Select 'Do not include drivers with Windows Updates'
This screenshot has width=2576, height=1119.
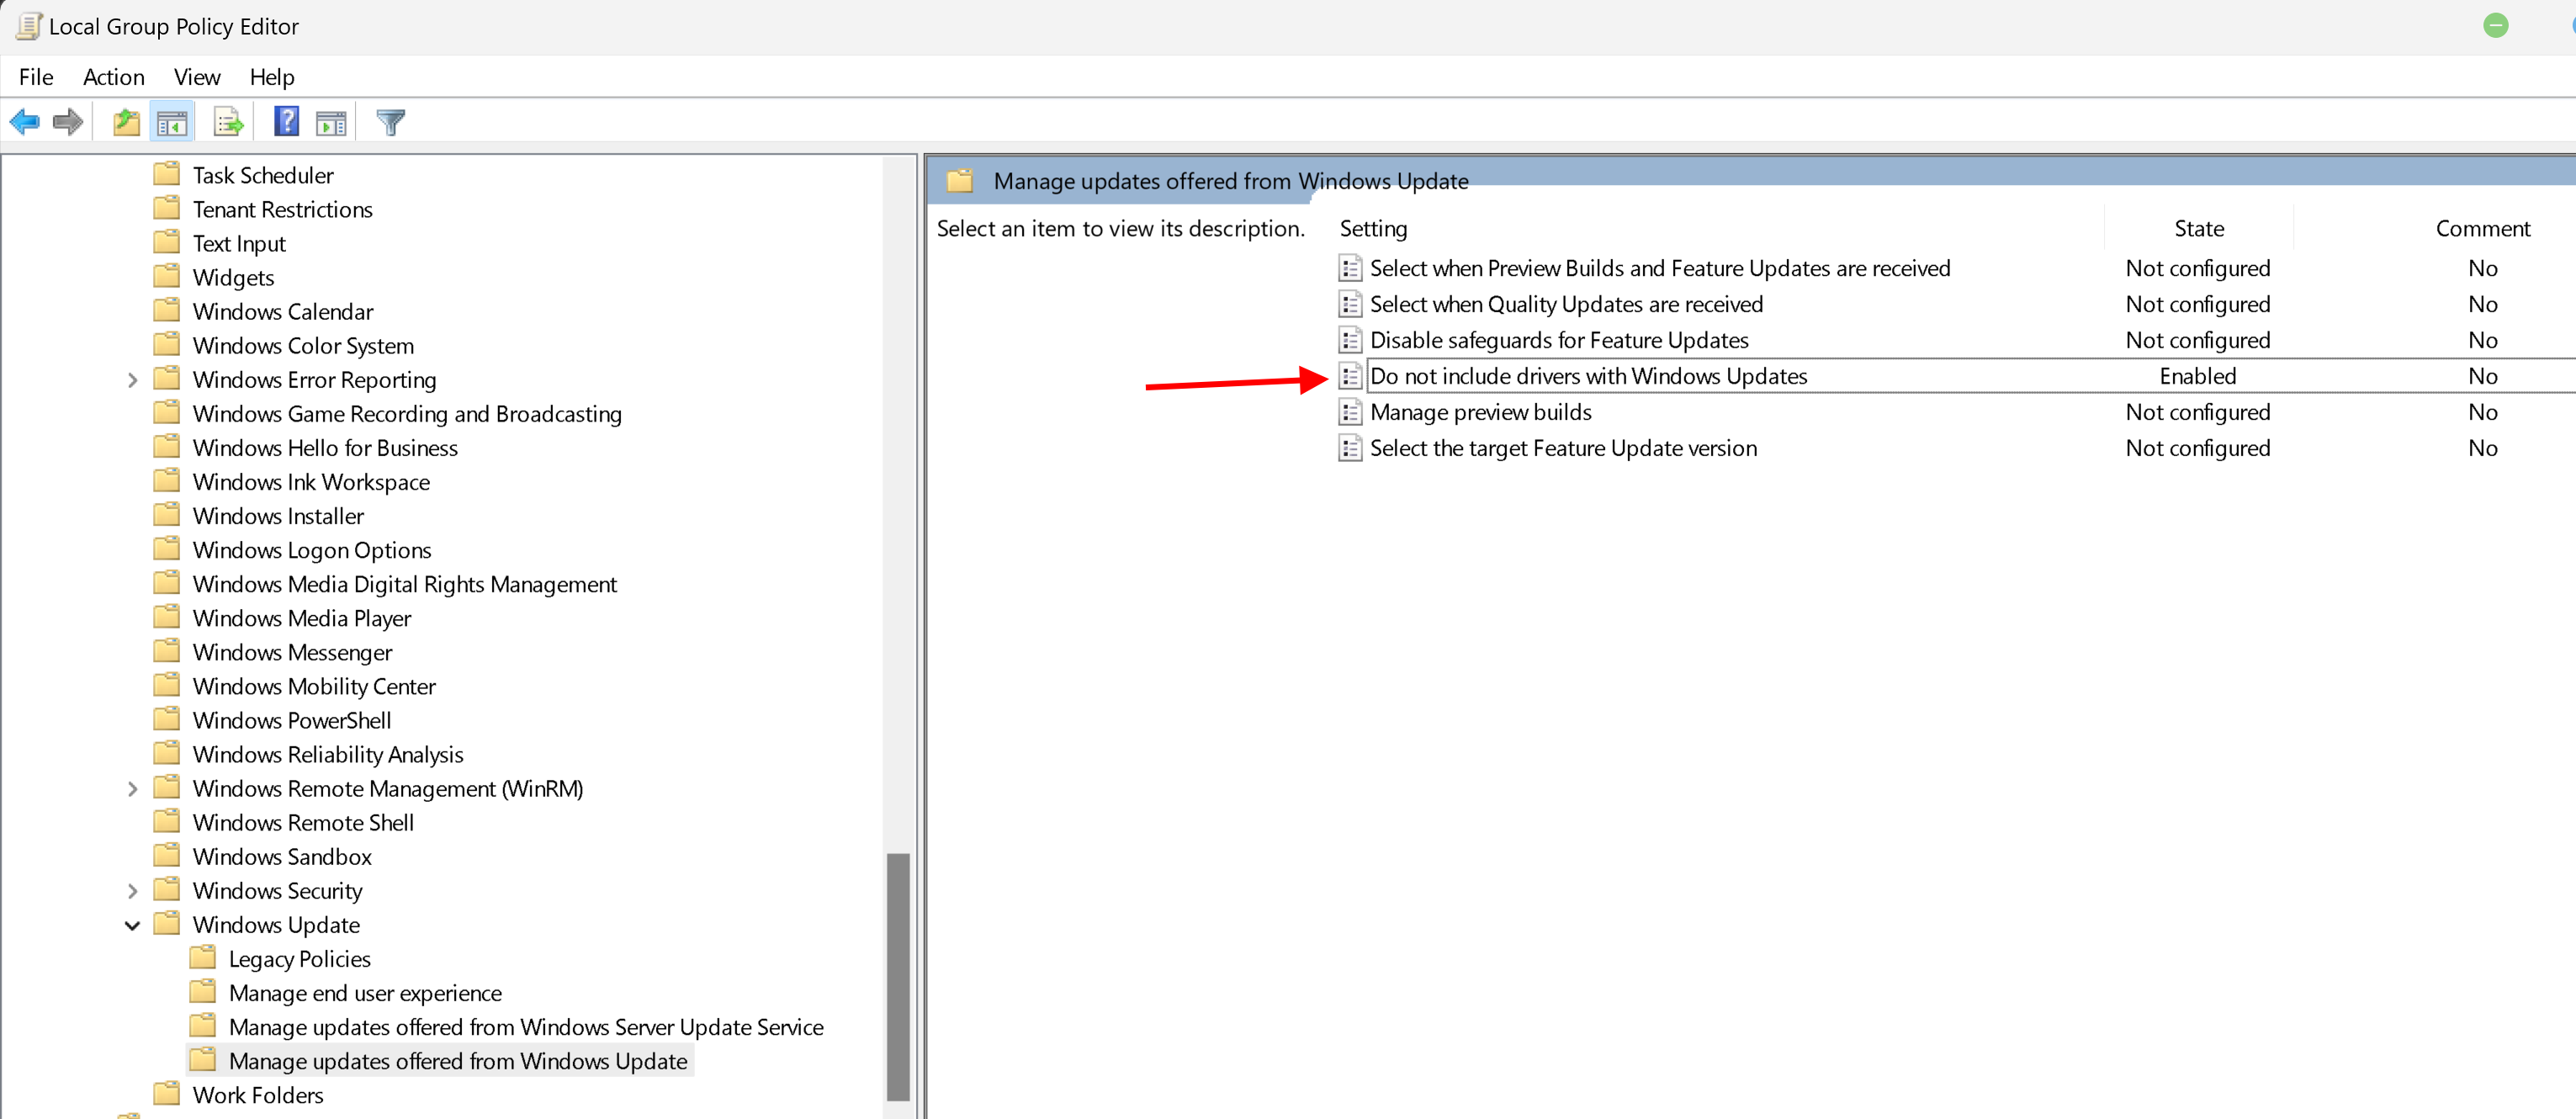(1588, 376)
